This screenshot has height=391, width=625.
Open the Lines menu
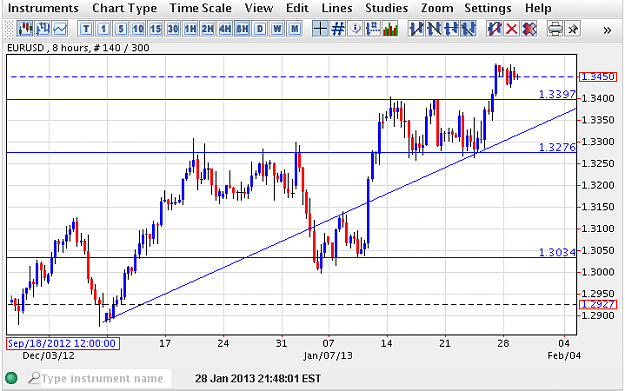click(x=337, y=8)
